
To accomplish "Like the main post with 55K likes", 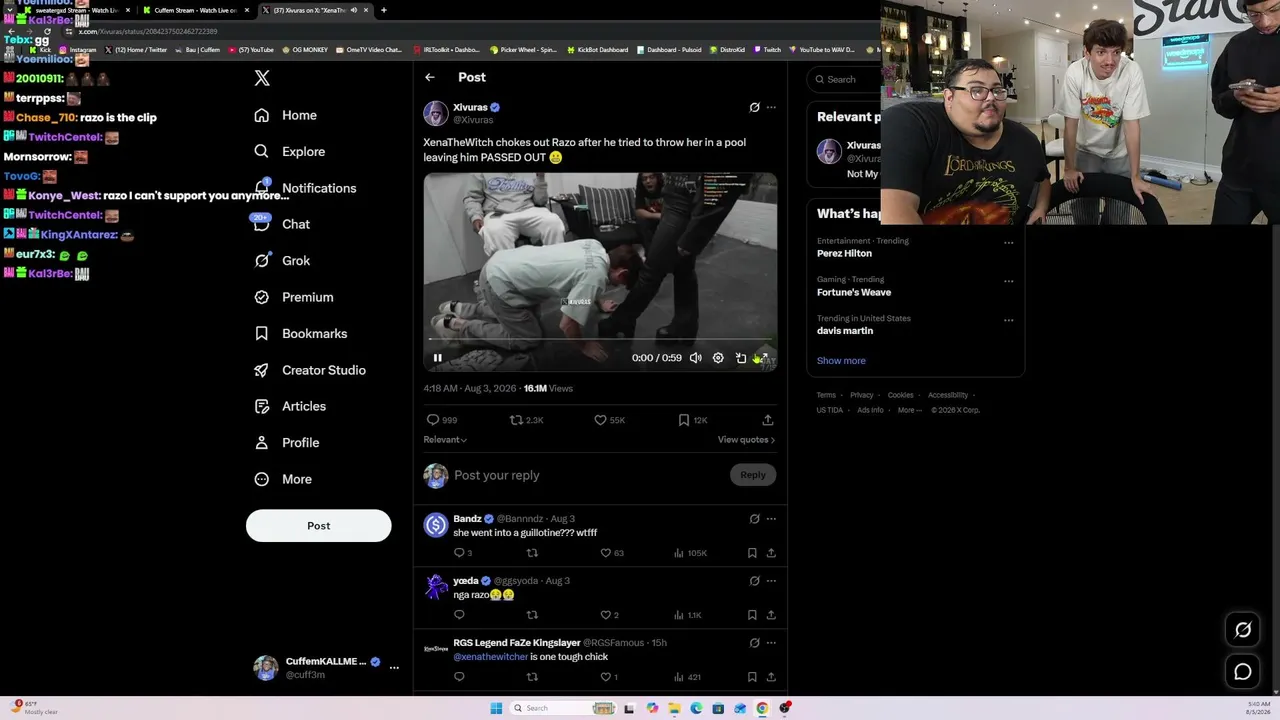I will (x=610, y=420).
